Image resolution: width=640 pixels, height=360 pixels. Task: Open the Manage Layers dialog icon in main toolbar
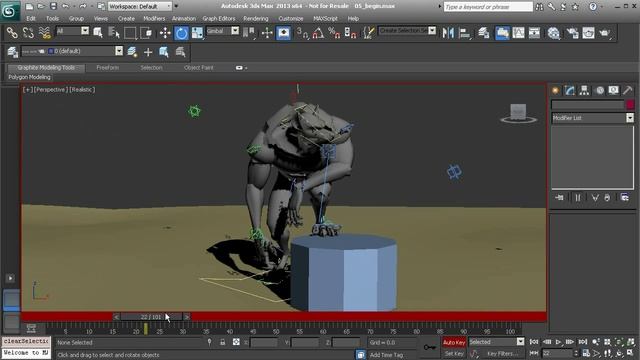click(x=484, y=33)
